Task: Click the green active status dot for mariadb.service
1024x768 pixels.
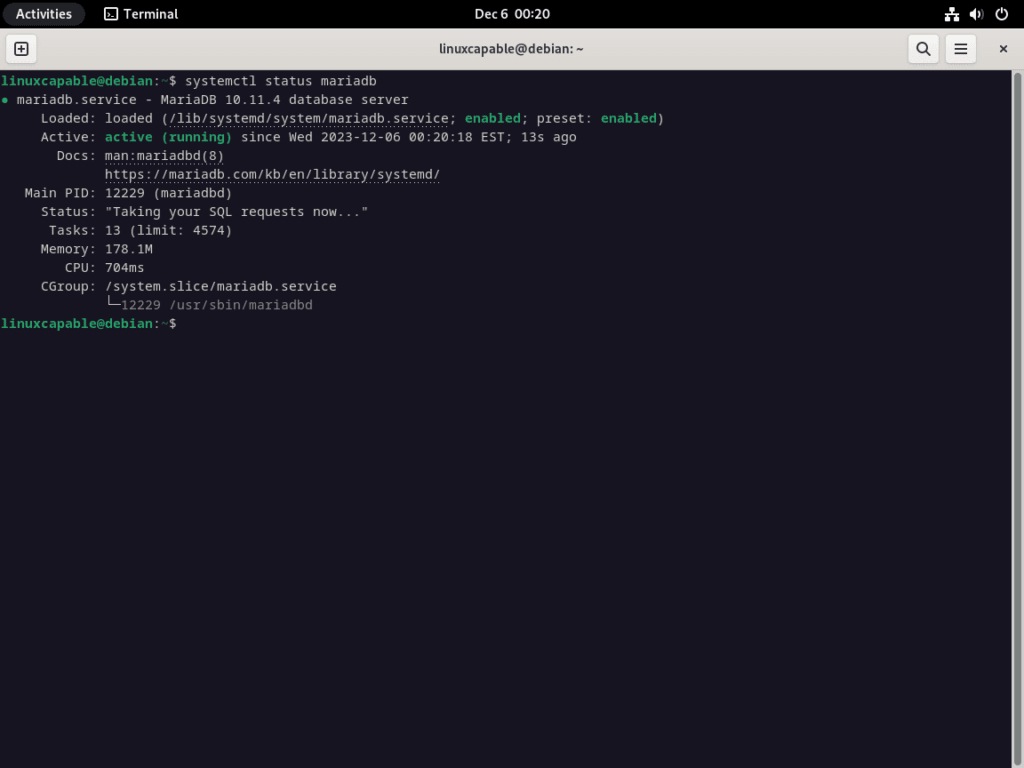Action: 6,99
